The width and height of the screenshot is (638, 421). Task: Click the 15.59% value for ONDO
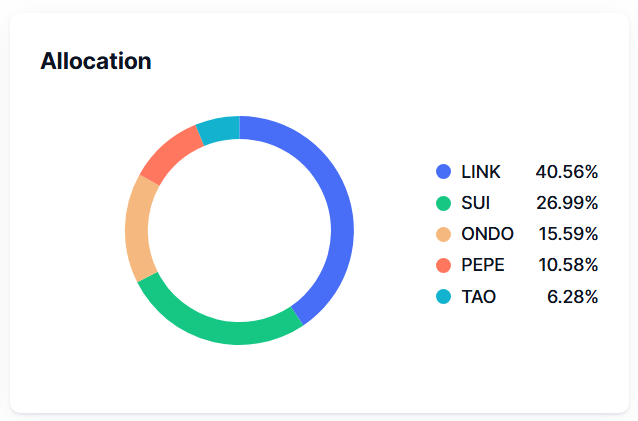[568, 234]
